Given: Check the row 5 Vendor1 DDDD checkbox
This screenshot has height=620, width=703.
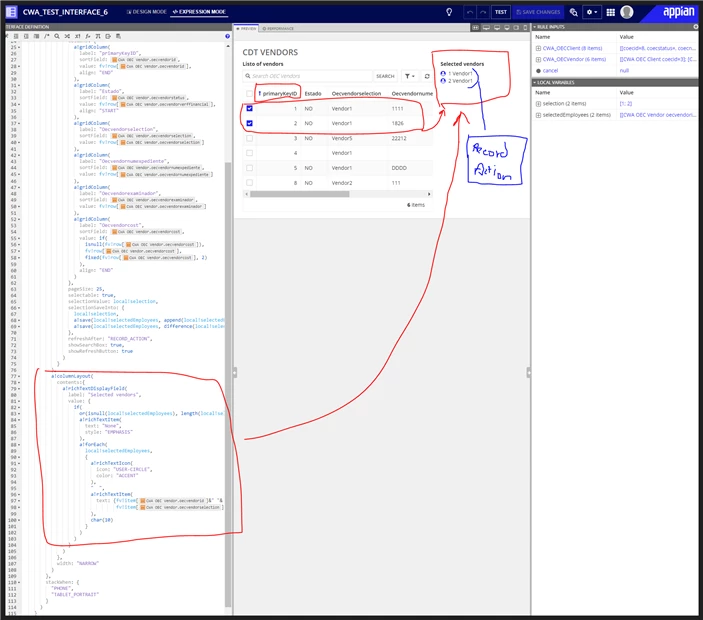Looking at the screenshot, I should (x=249, y=168).
